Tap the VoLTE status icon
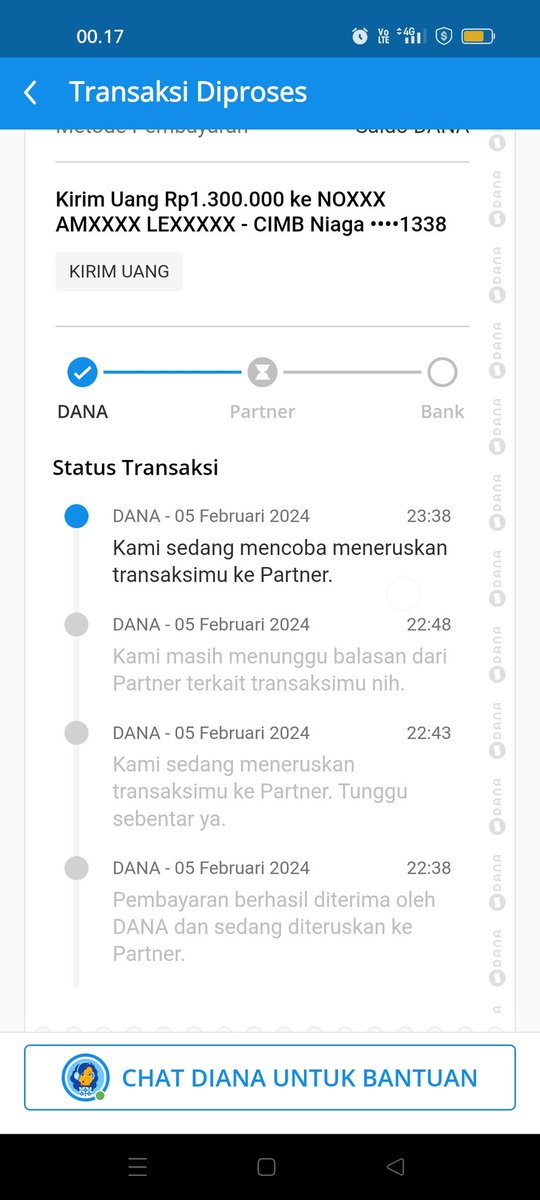This screenshot has height=1200, width=540. [384, 36]
